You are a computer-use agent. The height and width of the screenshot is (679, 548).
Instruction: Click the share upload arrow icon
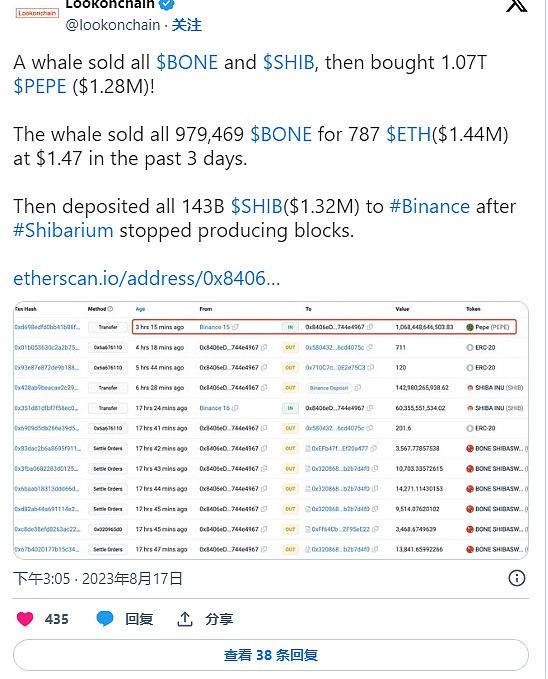point(185,619)
